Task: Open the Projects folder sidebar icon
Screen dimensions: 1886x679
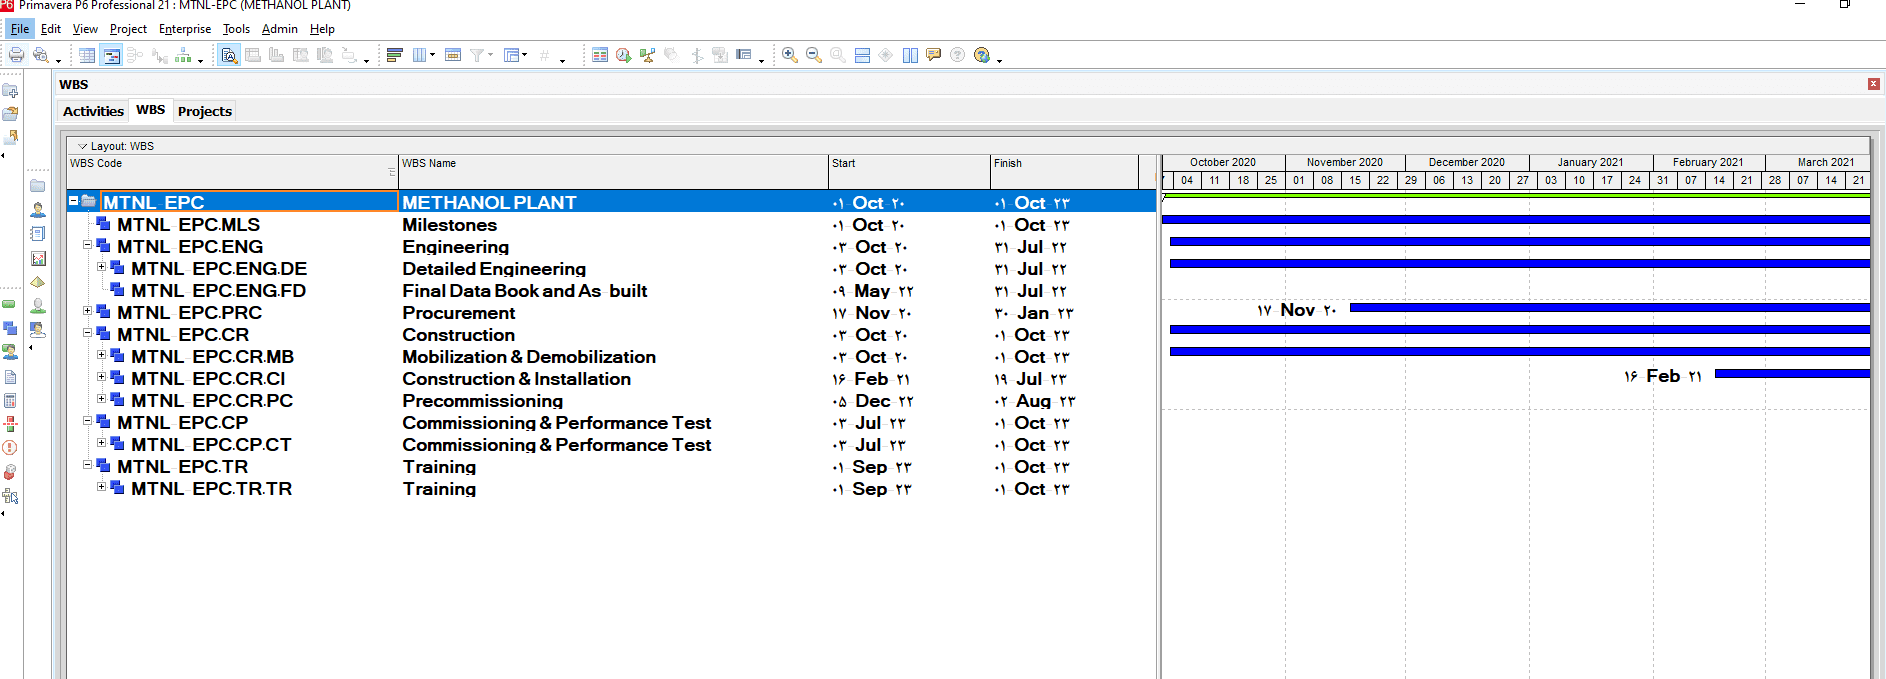Action: click(37, 186)
